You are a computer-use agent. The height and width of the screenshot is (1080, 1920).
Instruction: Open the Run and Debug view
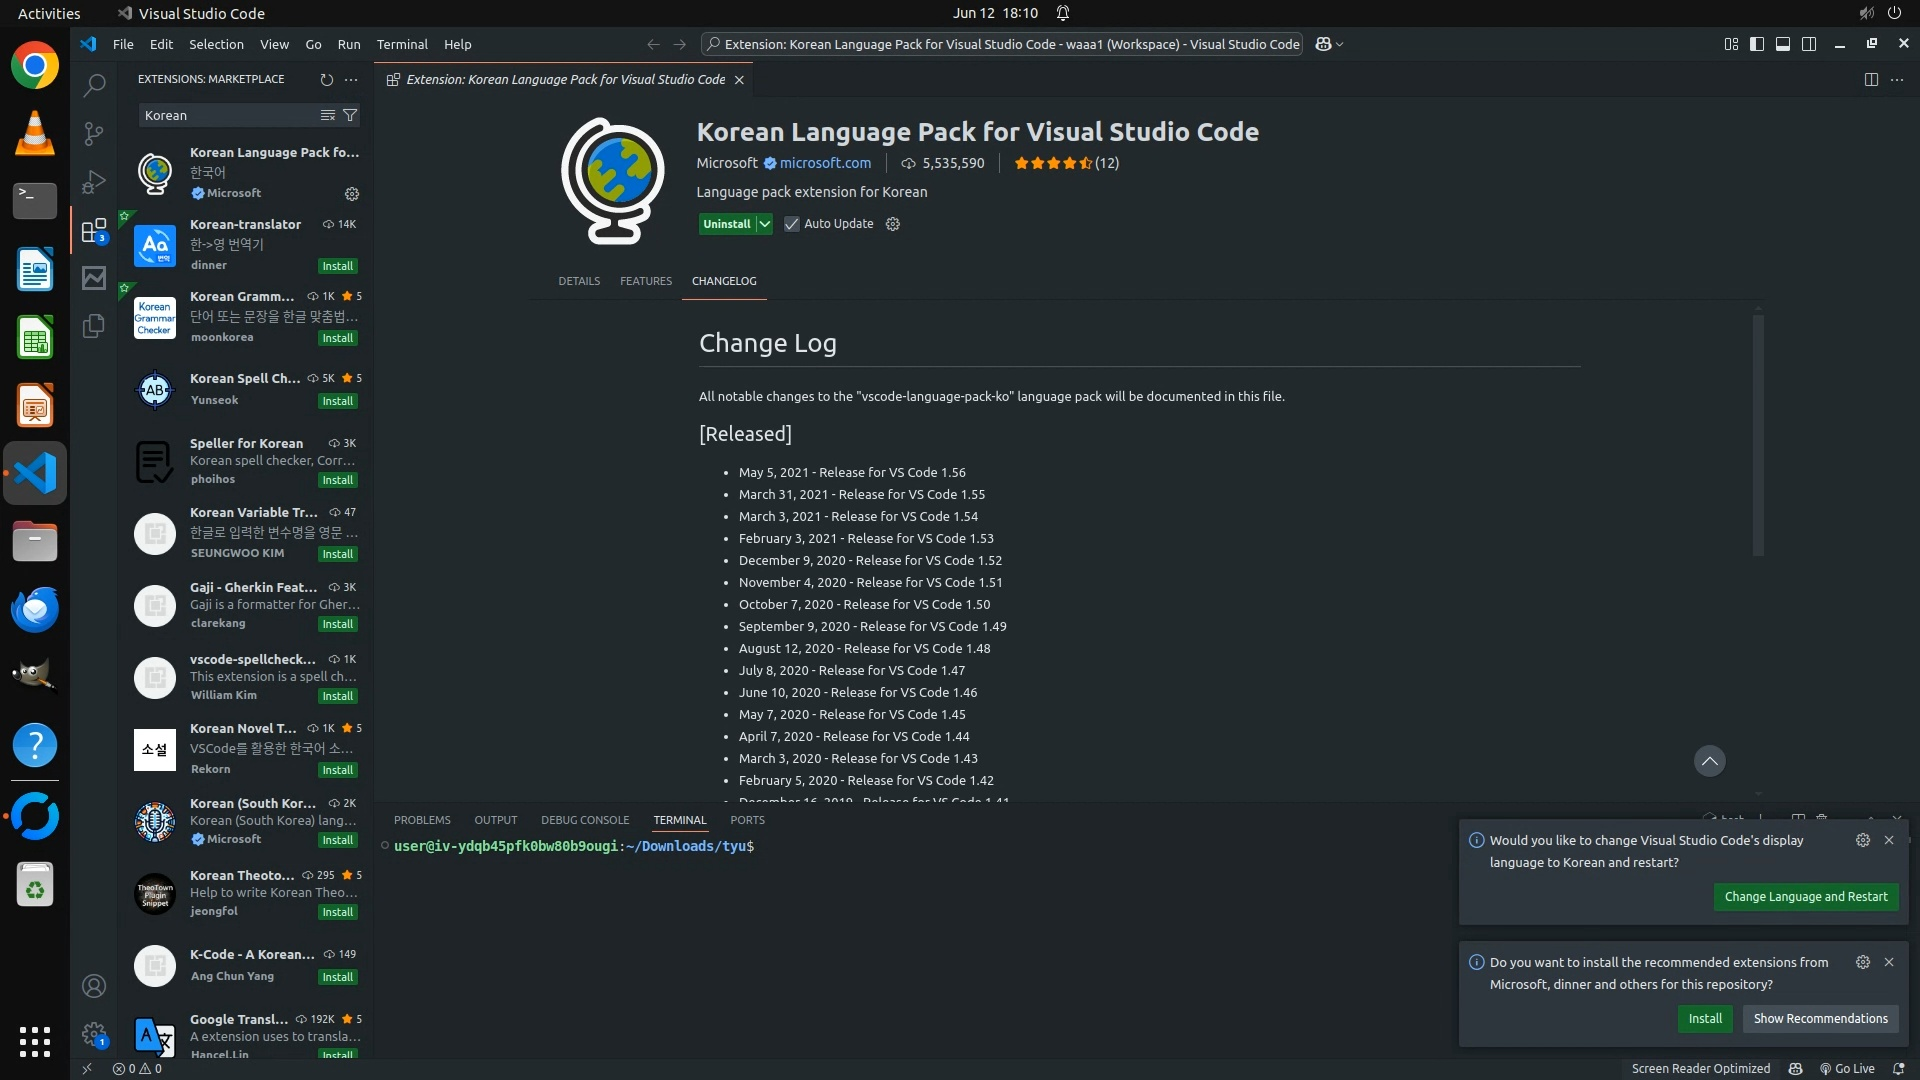pyautogui.click(x=94, y=182)
